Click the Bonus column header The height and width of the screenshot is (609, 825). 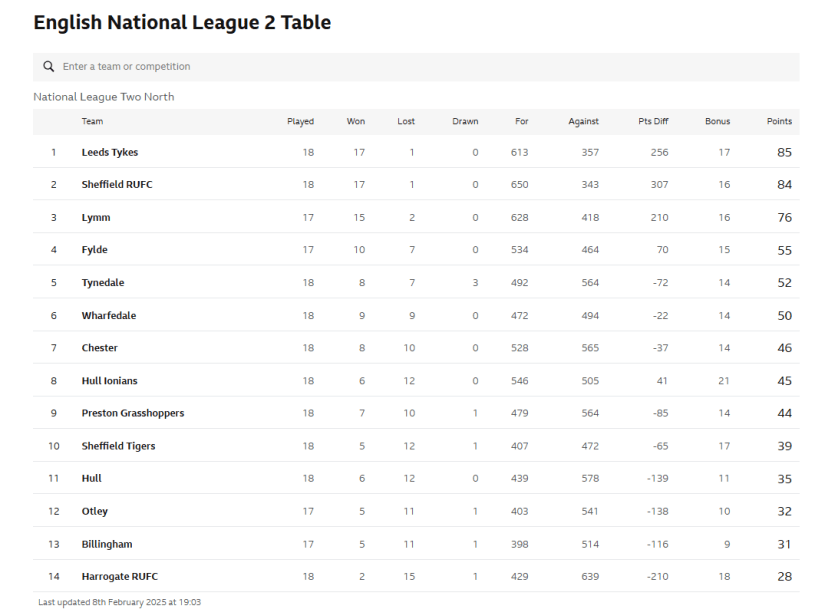point(717,122)
